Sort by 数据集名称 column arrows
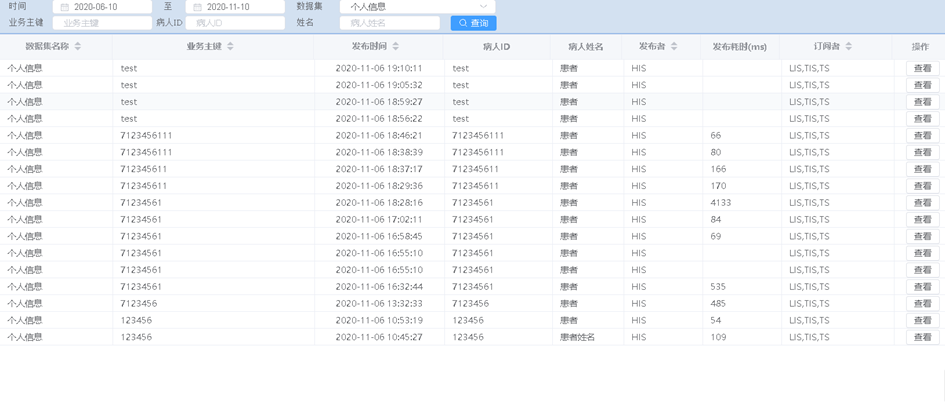Viewport: 945px width, 408px height. pos(78,46)
